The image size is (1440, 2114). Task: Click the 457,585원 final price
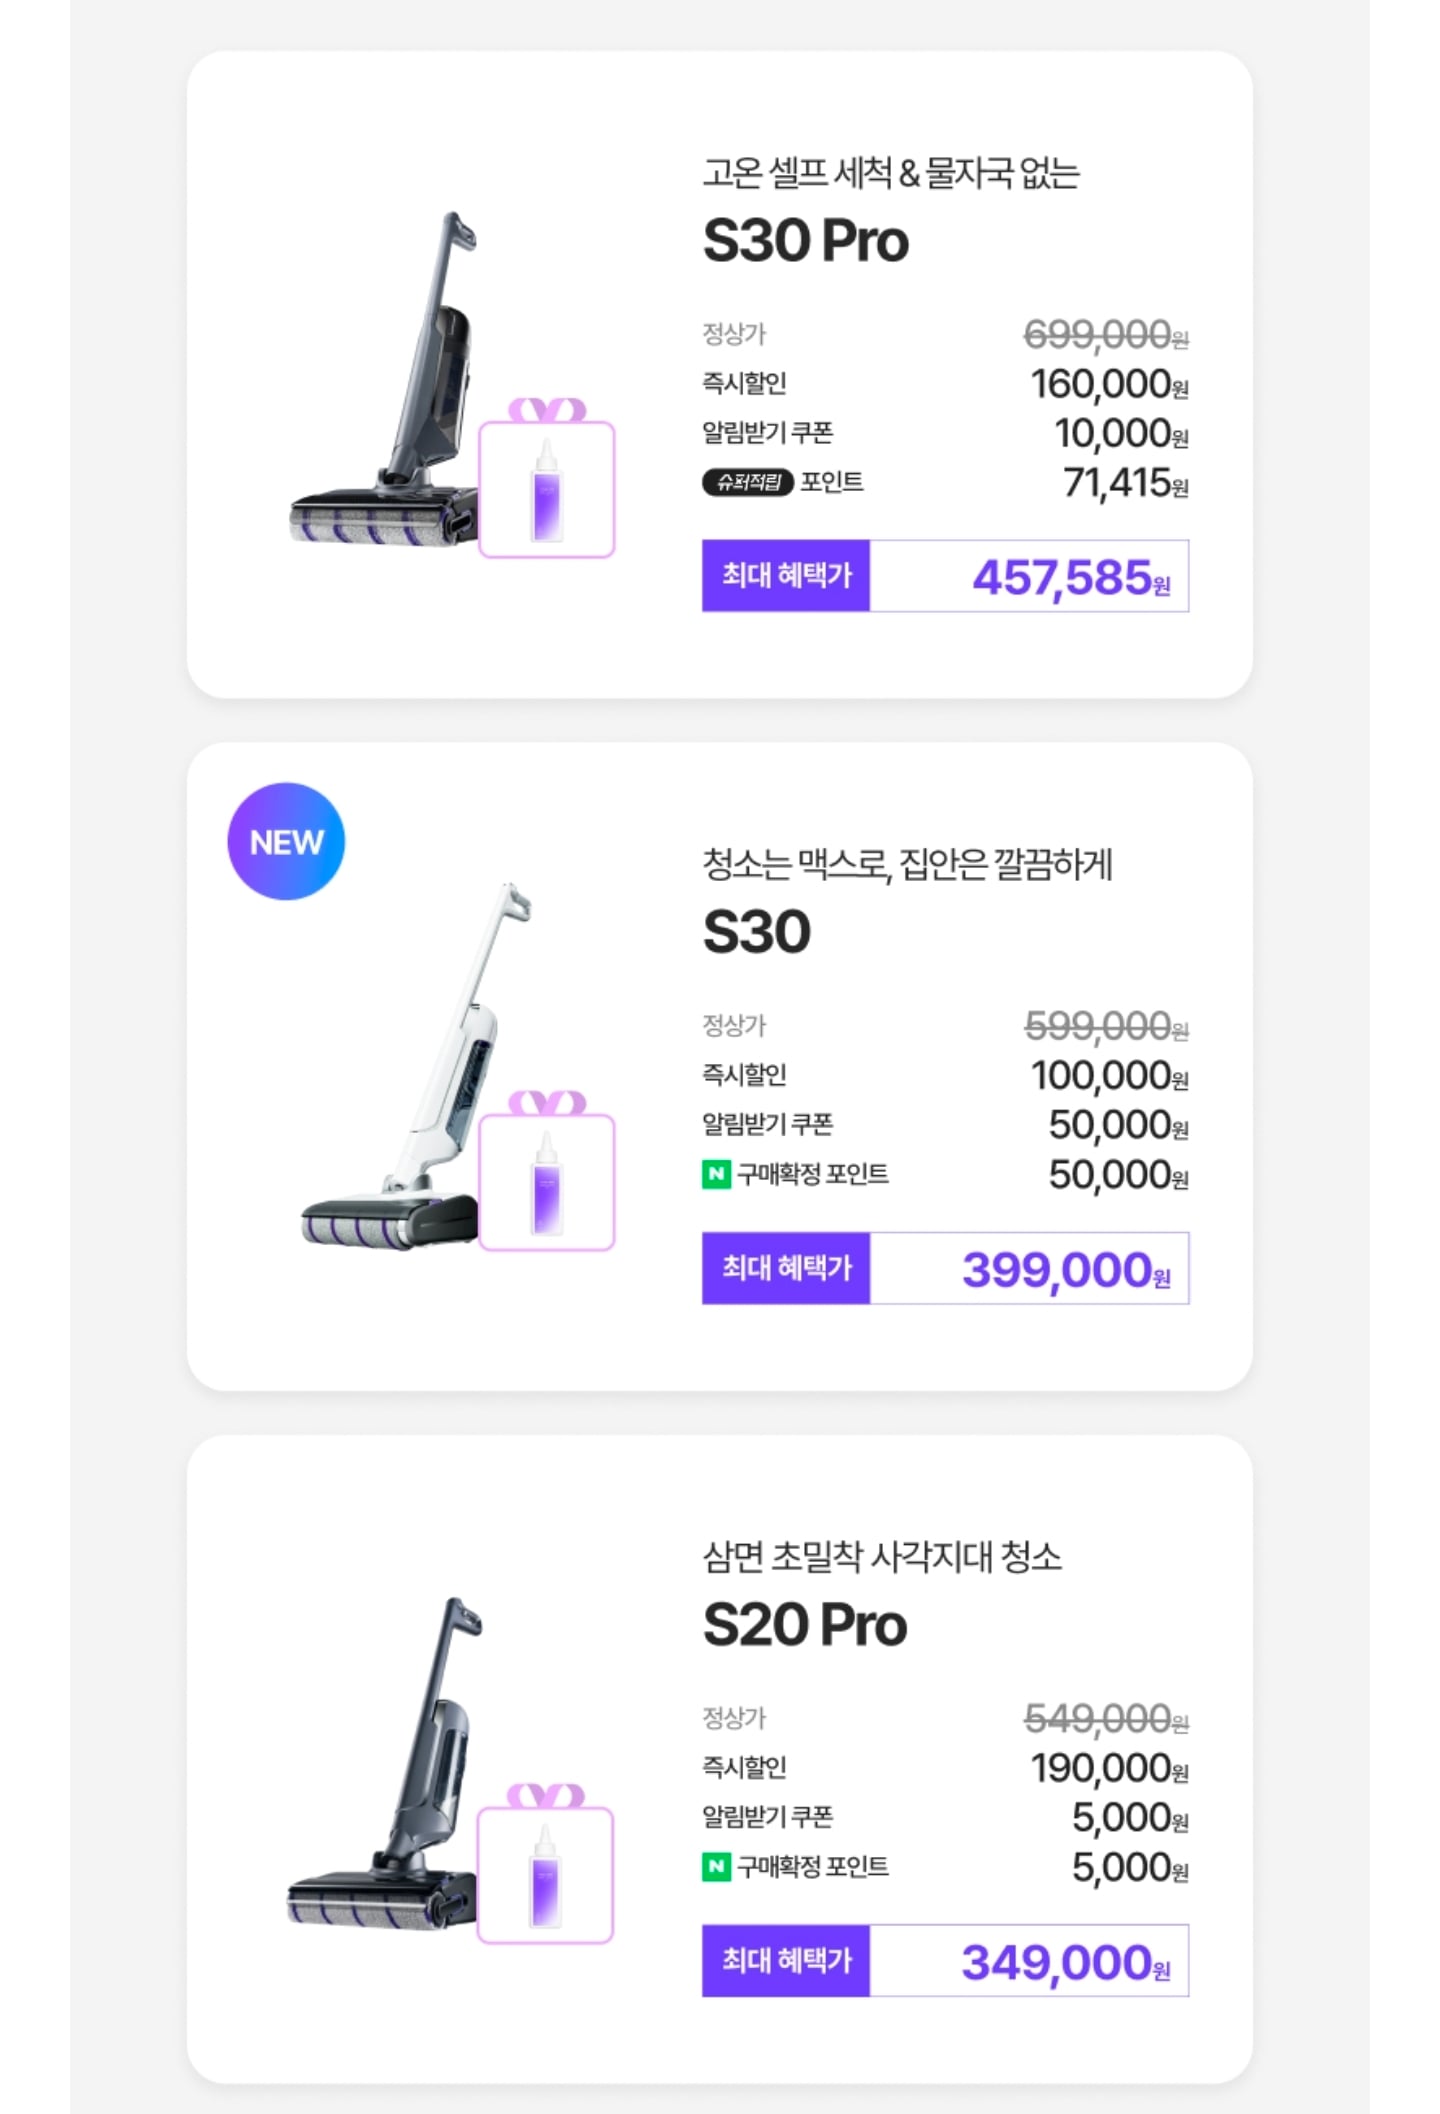click(1070, 577)
